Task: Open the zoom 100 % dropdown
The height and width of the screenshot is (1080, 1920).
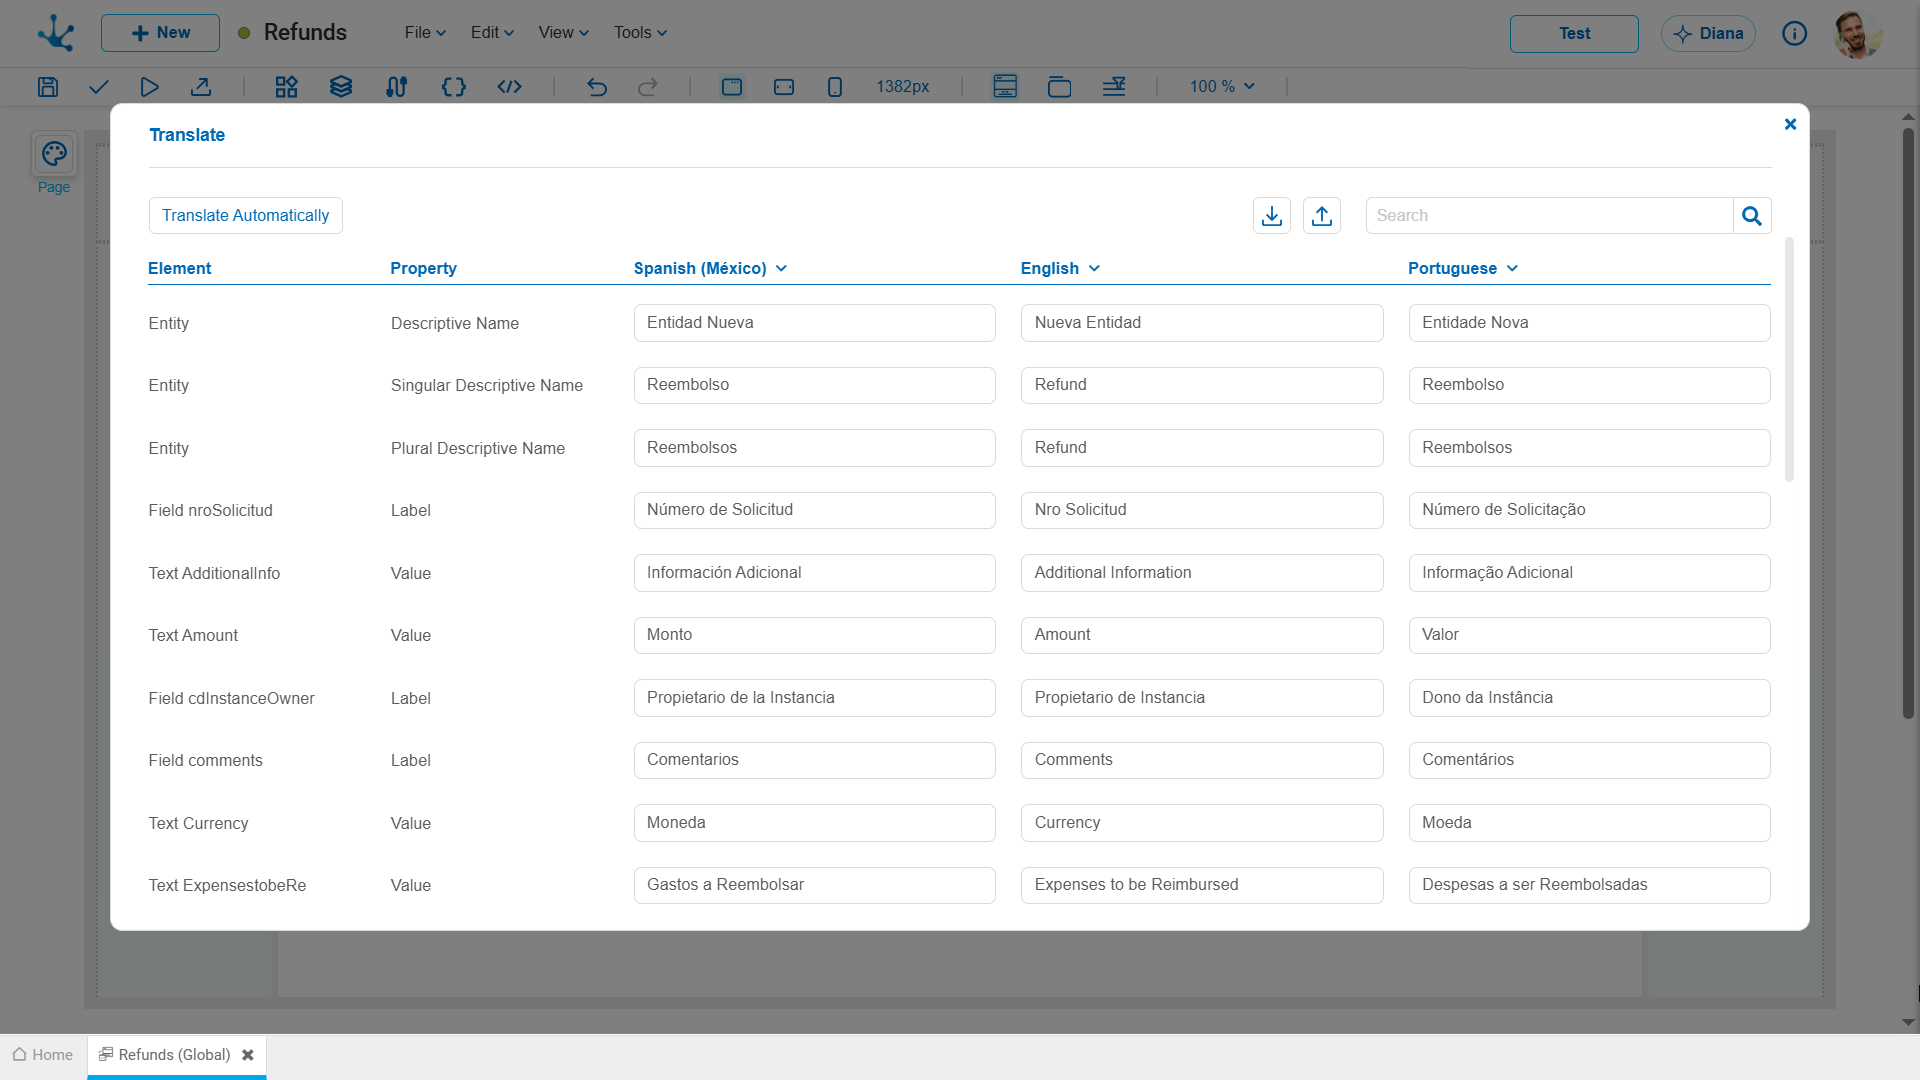Action: (x=1222, y=87)
